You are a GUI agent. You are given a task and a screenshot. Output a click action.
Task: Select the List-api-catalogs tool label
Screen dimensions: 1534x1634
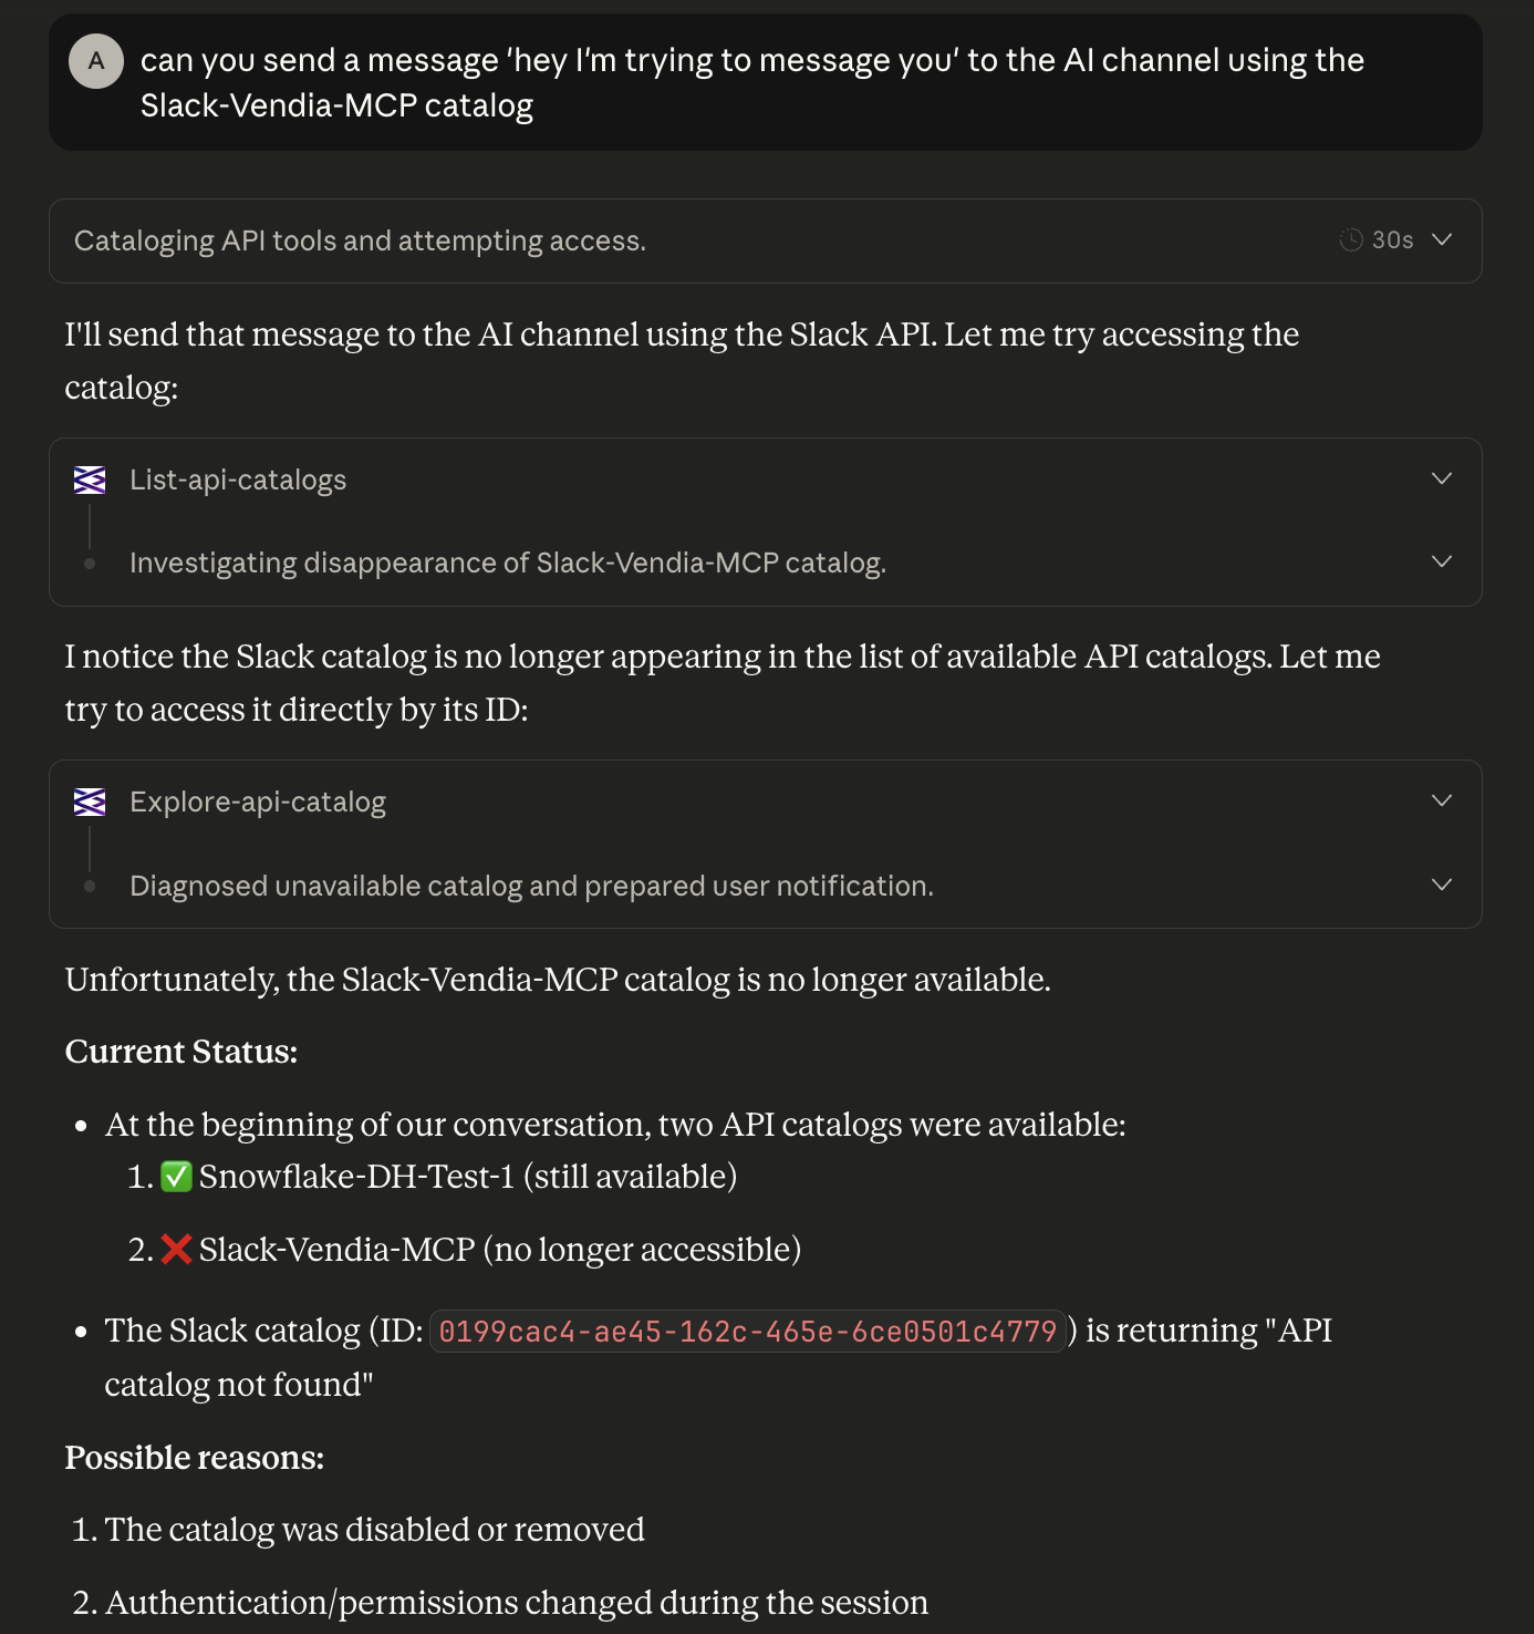pos(238,480)
